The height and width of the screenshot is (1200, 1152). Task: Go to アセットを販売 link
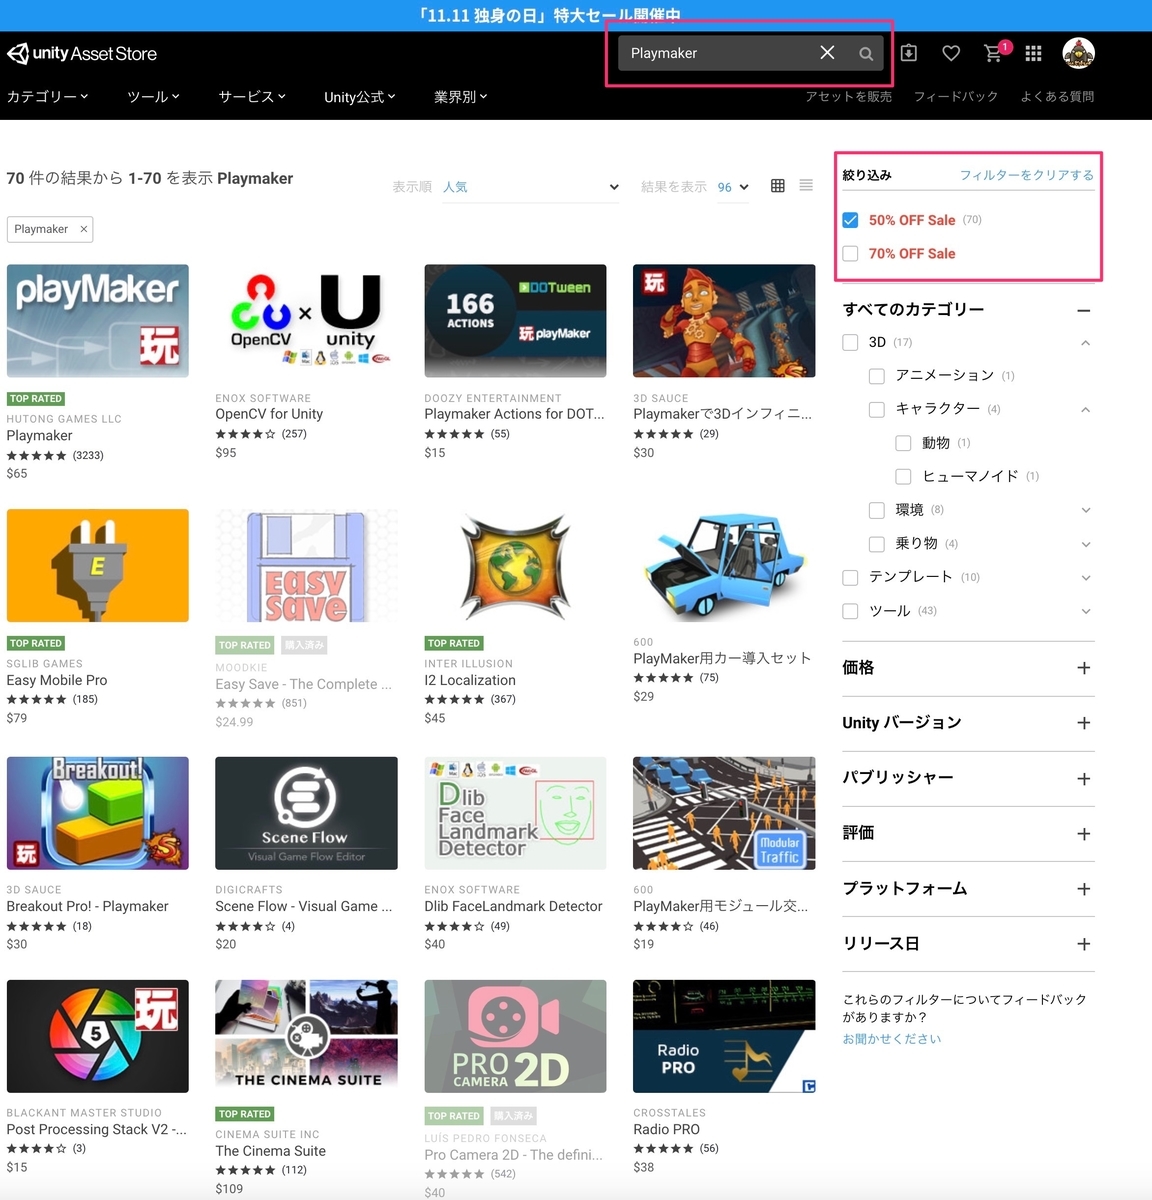point(849,97)
